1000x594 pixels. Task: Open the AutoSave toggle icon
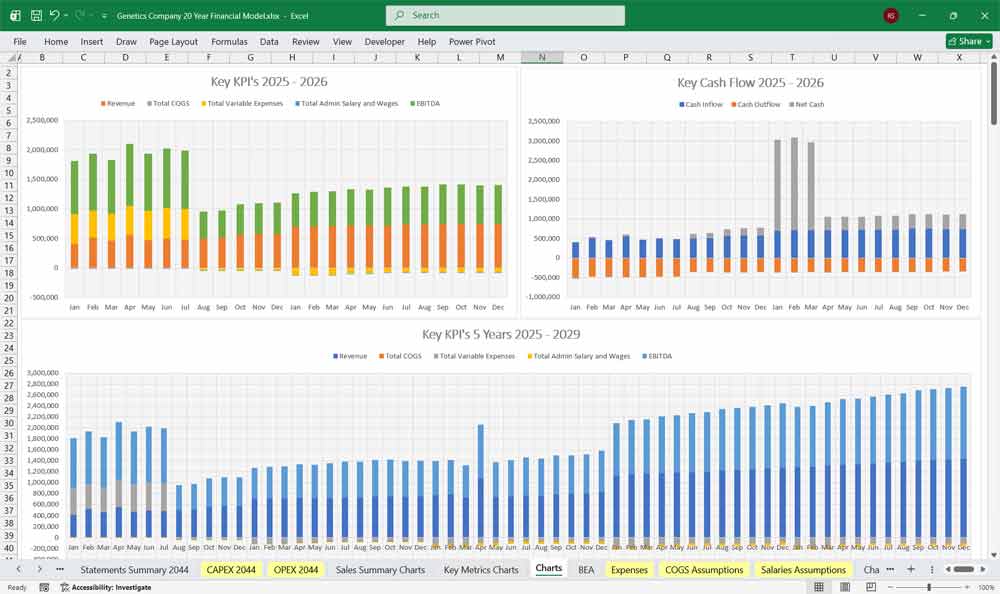click(x=16, y=15)
